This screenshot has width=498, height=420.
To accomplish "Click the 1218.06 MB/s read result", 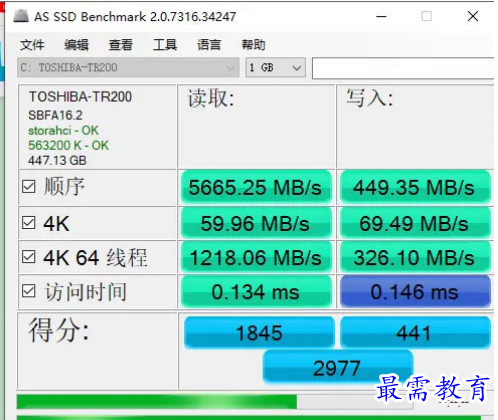I will [x=256, y=257].
